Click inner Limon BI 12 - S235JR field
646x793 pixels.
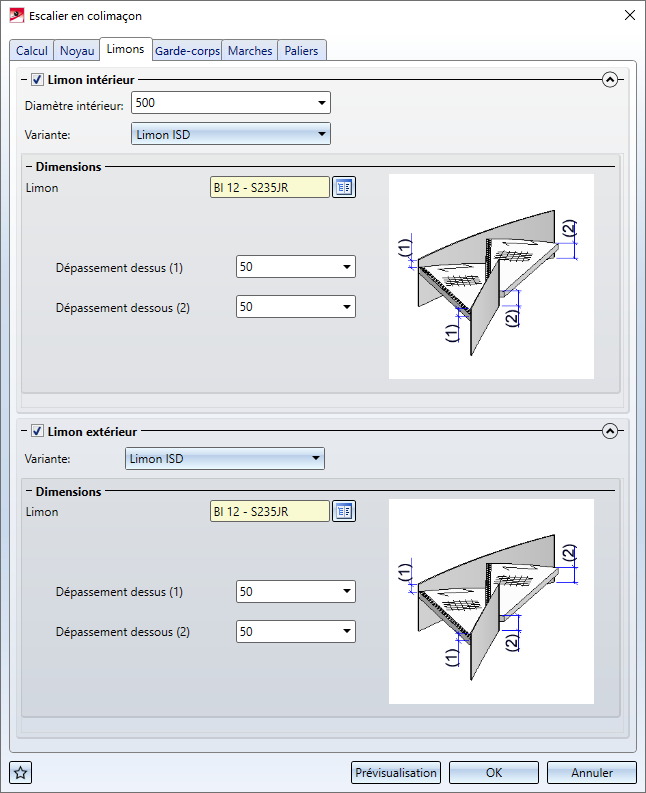[x=270, y=187]
